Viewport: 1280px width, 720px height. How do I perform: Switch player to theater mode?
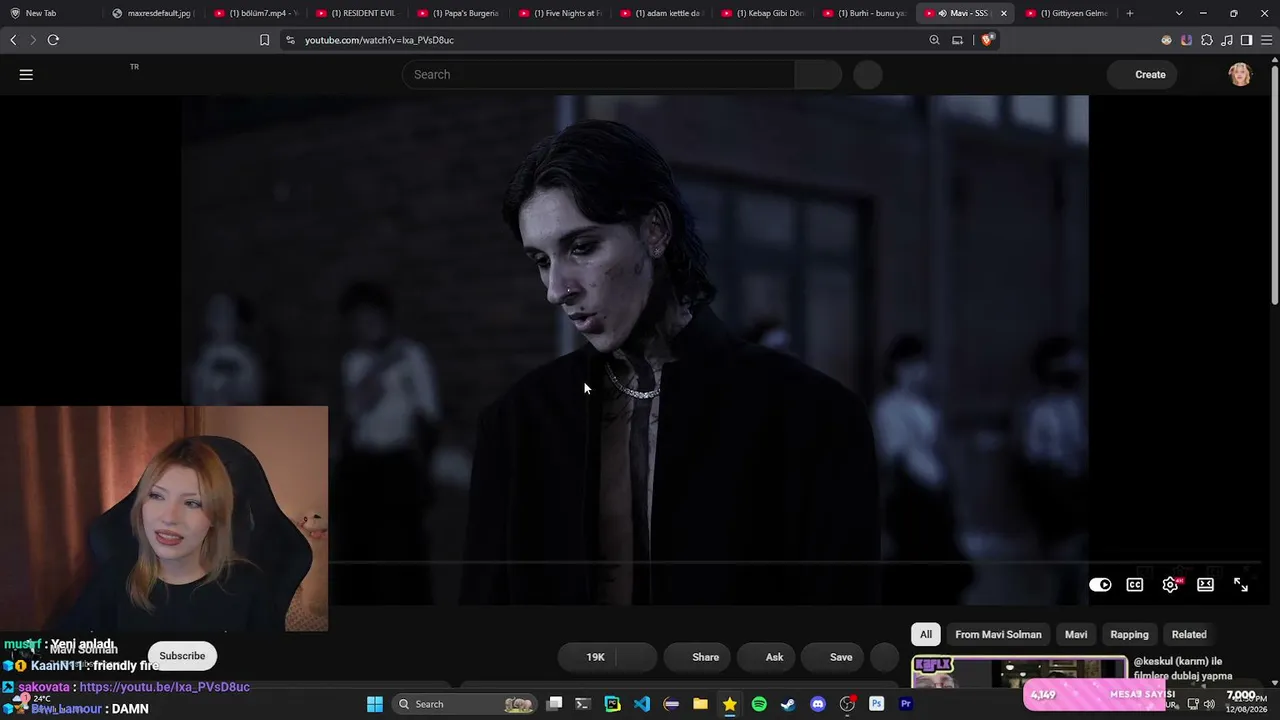point(1206,585)
